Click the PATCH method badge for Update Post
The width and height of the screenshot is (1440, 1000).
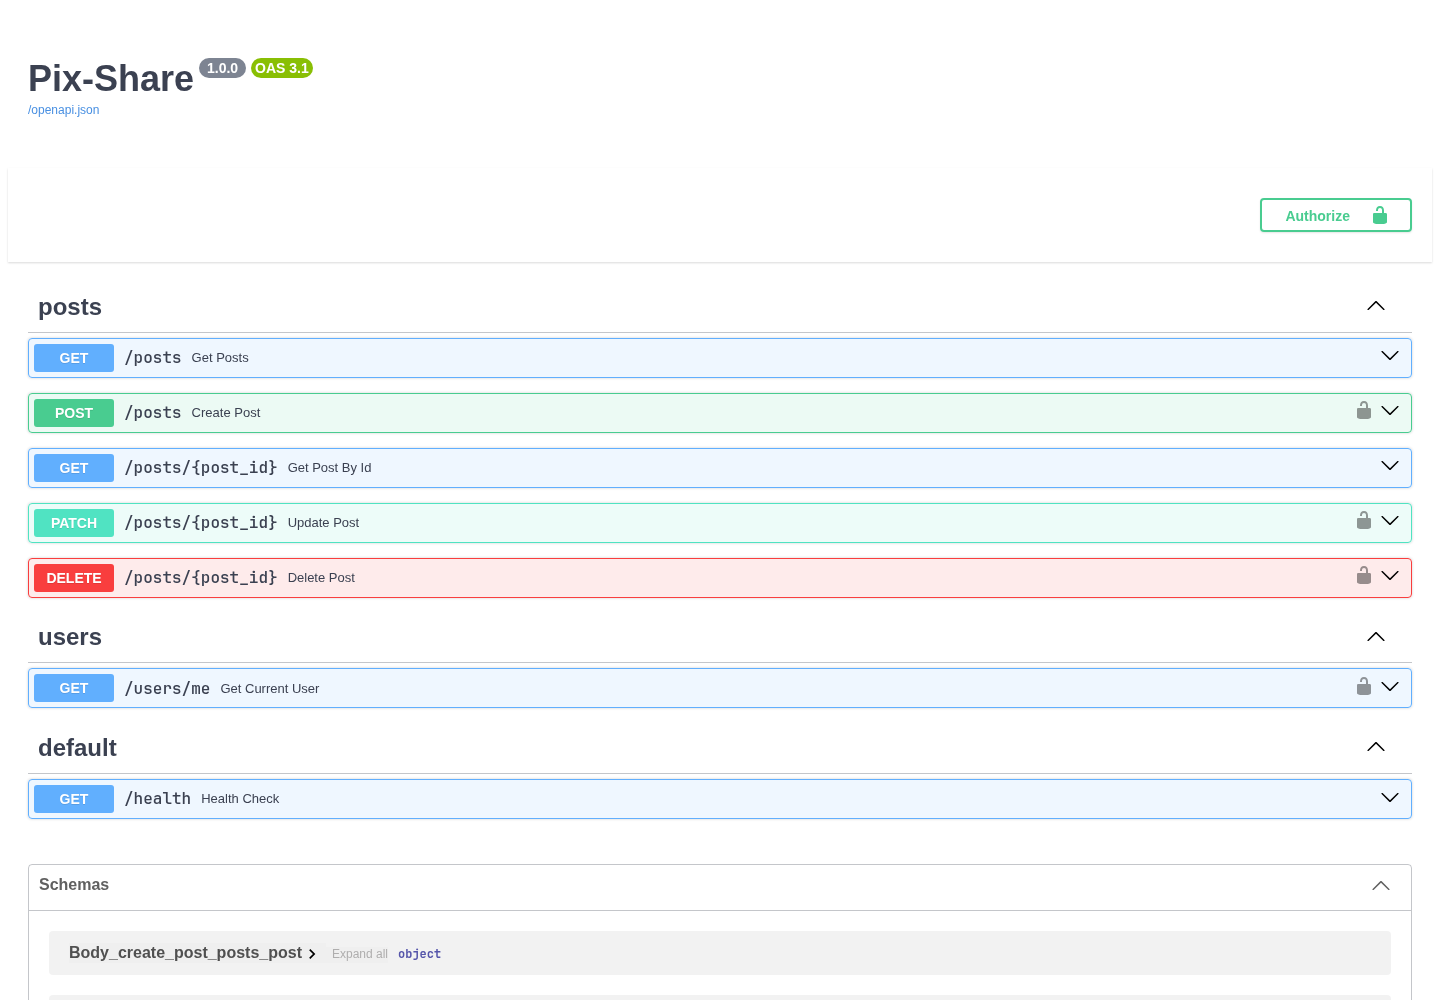tap(74, 523)
